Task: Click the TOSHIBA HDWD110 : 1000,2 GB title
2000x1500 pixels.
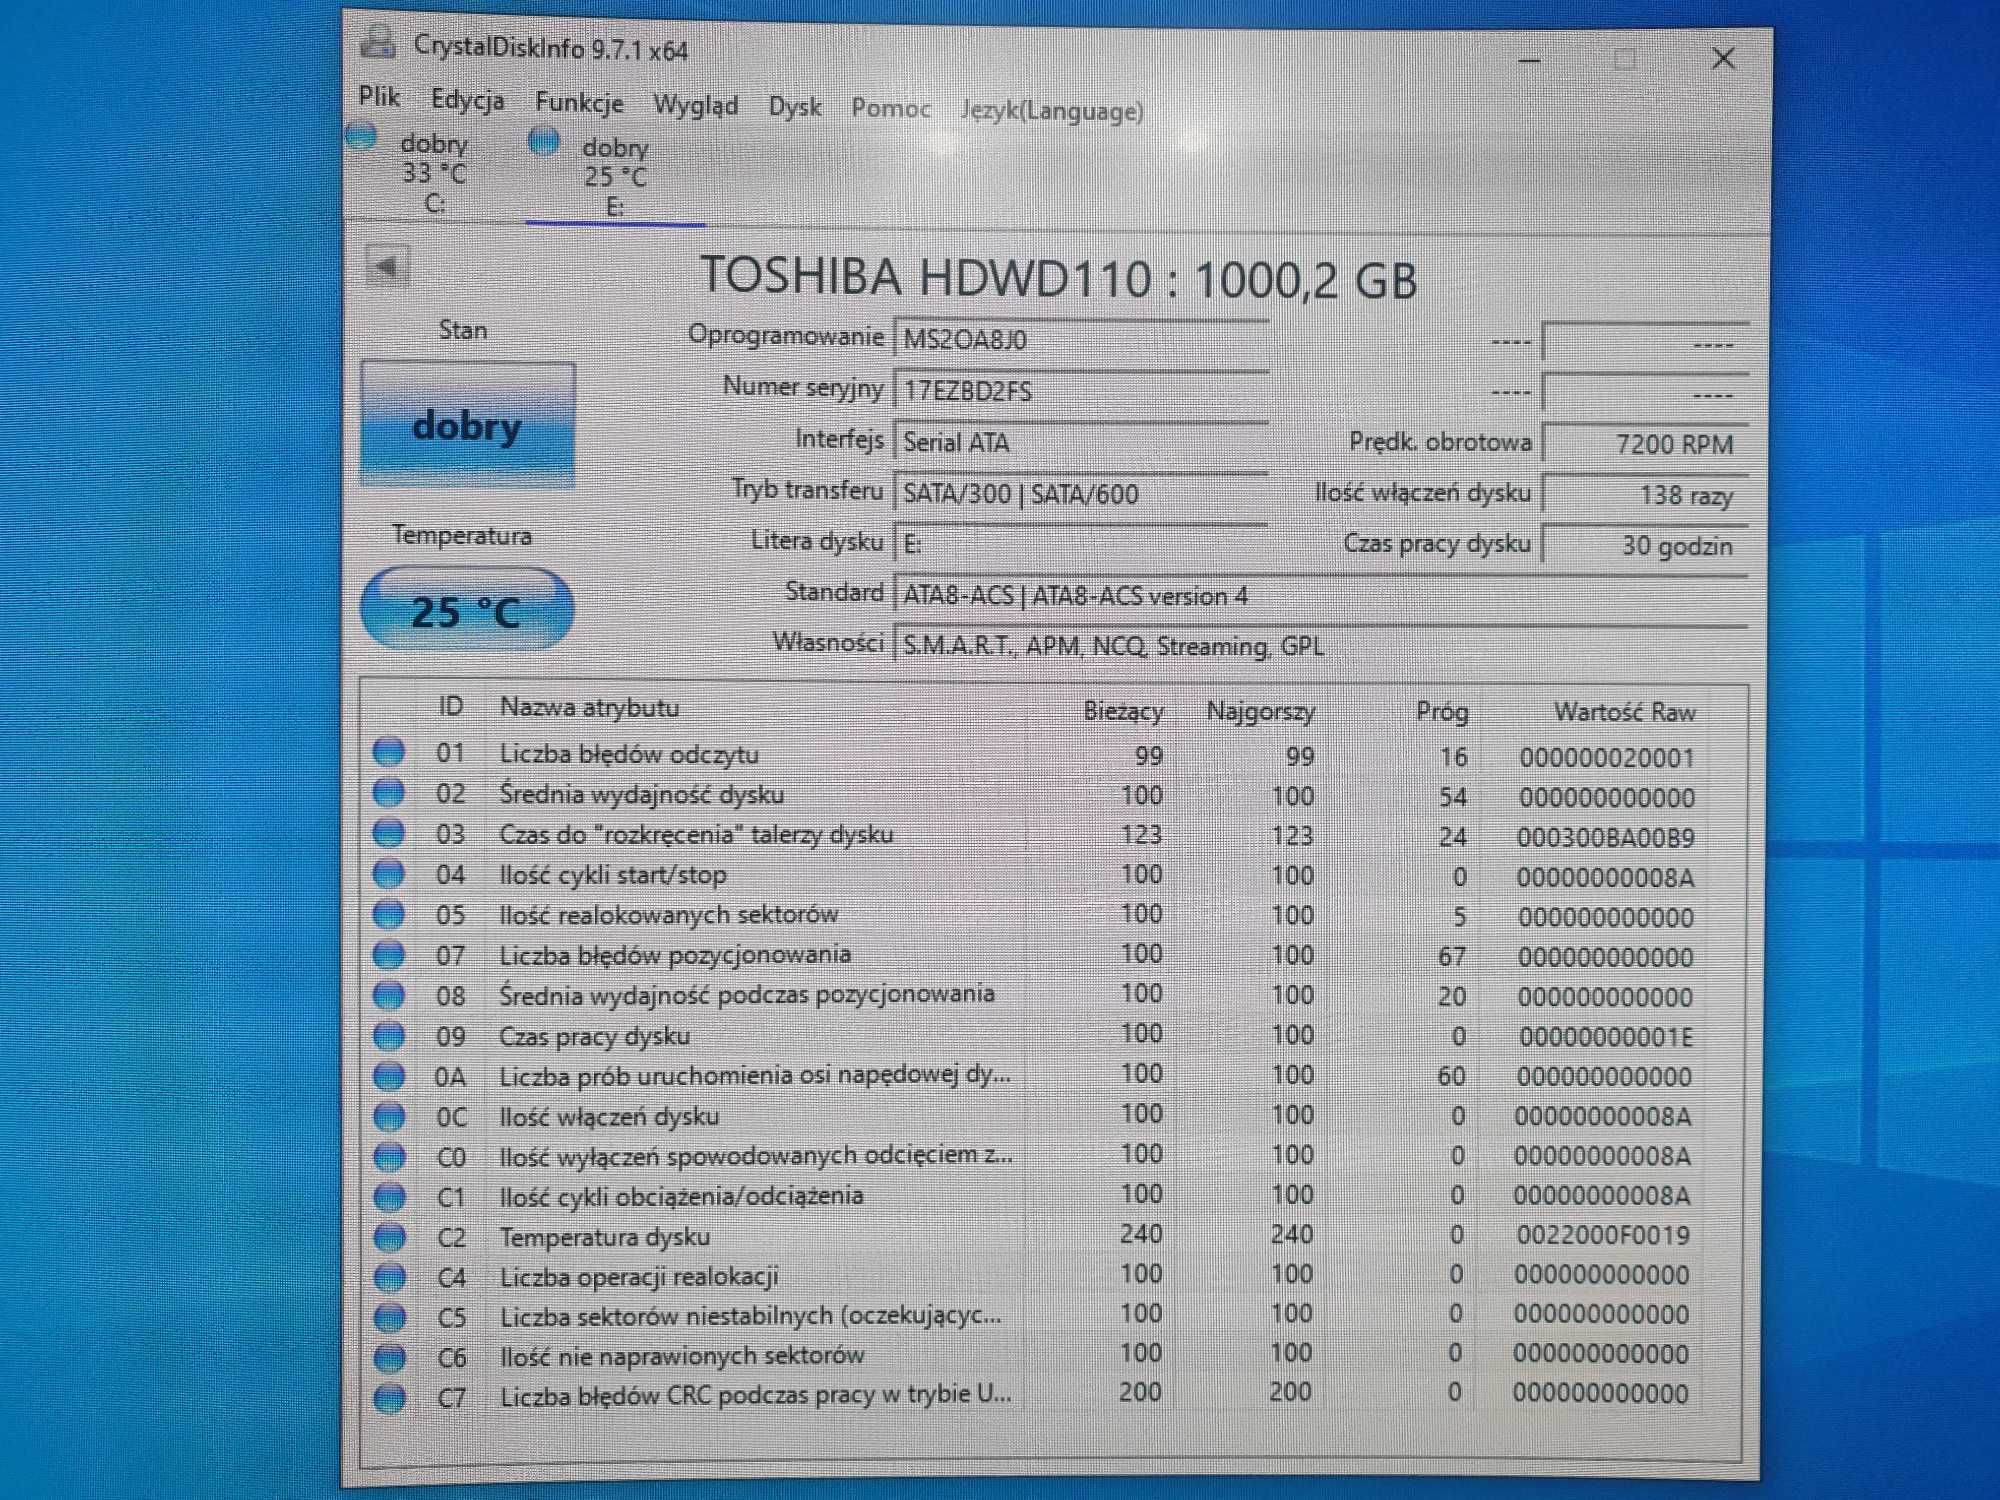Action: (1058, 277)
